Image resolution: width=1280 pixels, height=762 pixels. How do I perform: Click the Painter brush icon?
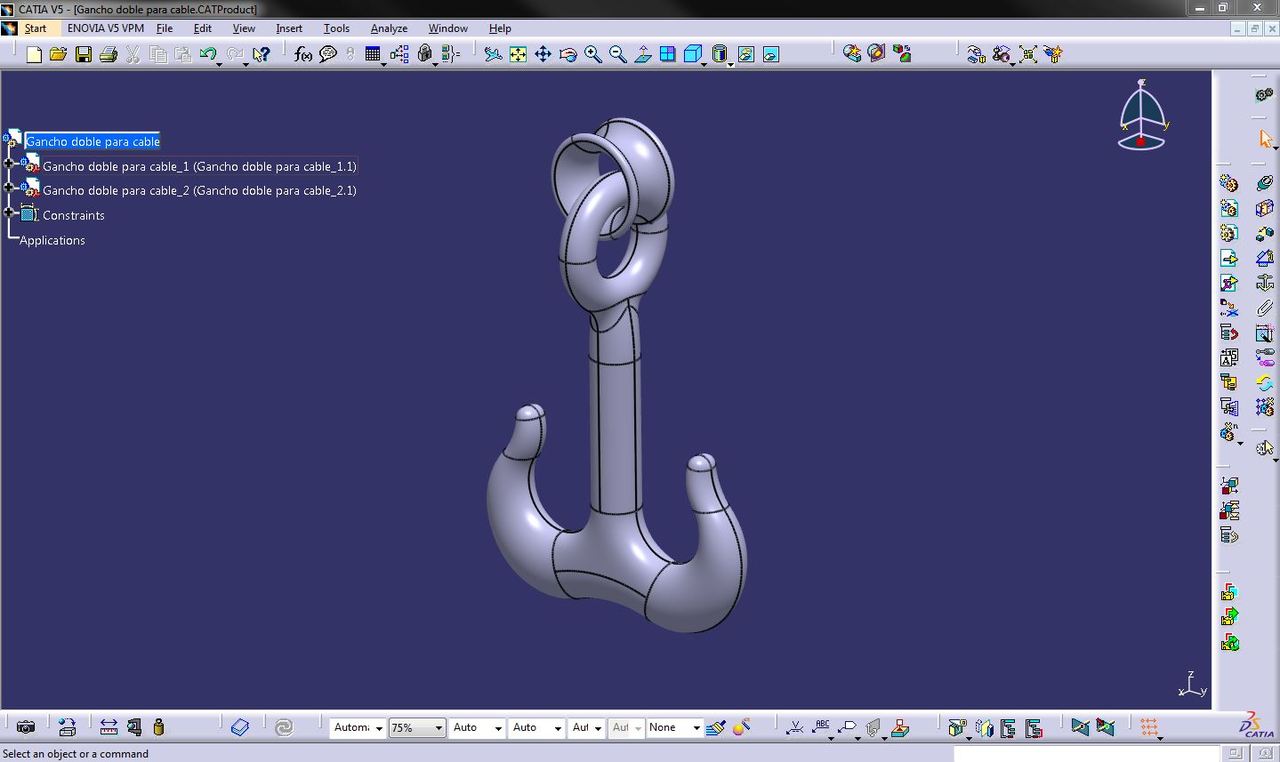coord(715,727)
